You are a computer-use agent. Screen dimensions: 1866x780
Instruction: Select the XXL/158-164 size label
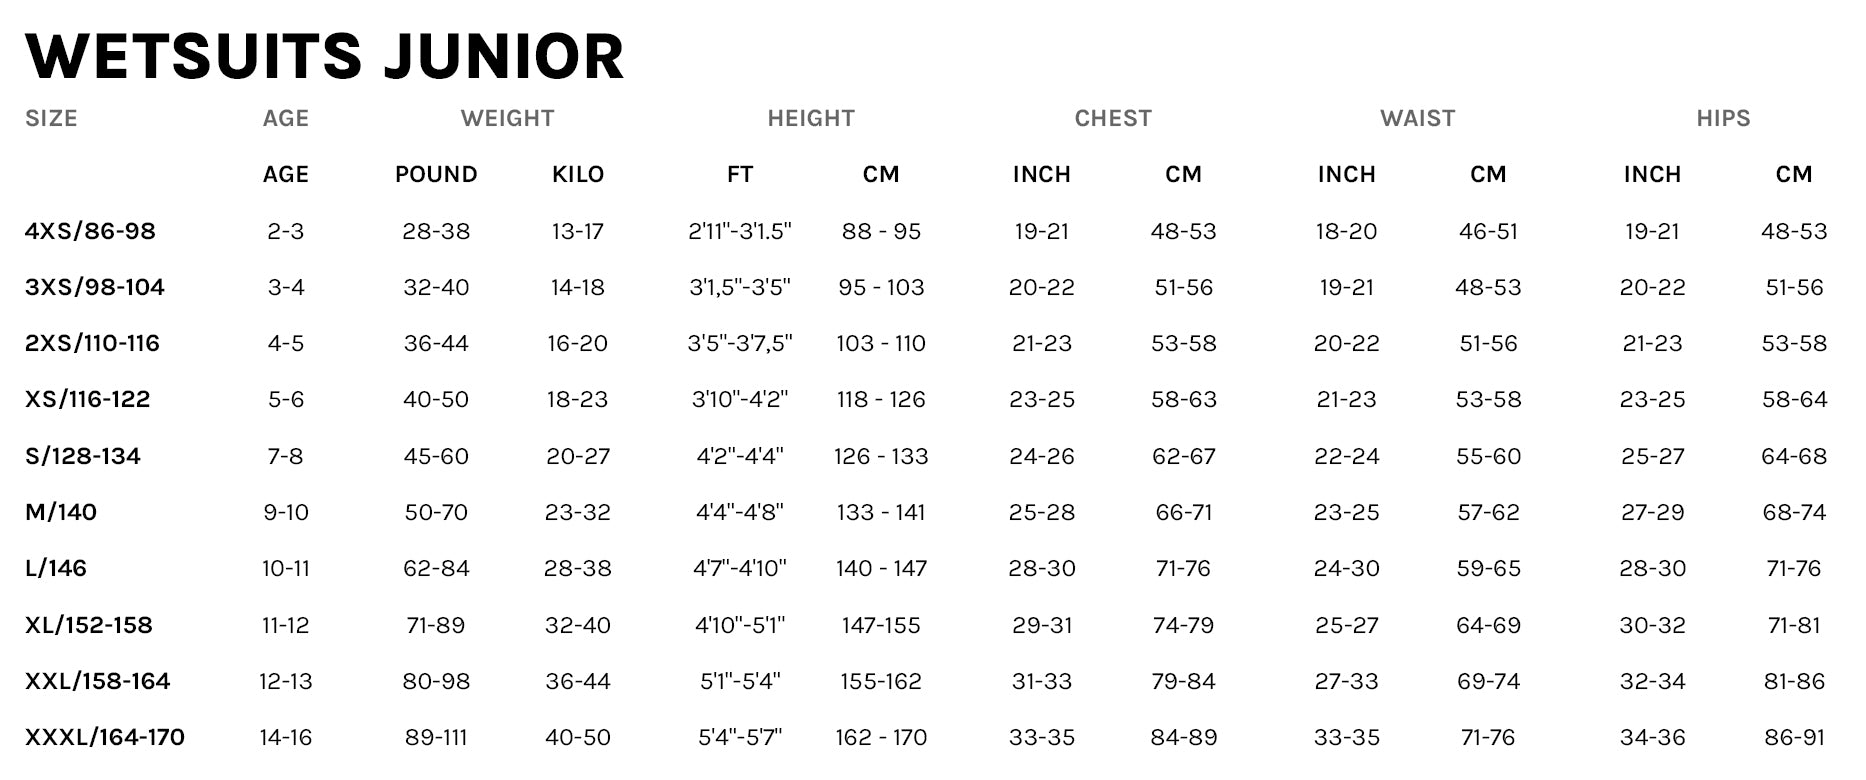point(98,681)
